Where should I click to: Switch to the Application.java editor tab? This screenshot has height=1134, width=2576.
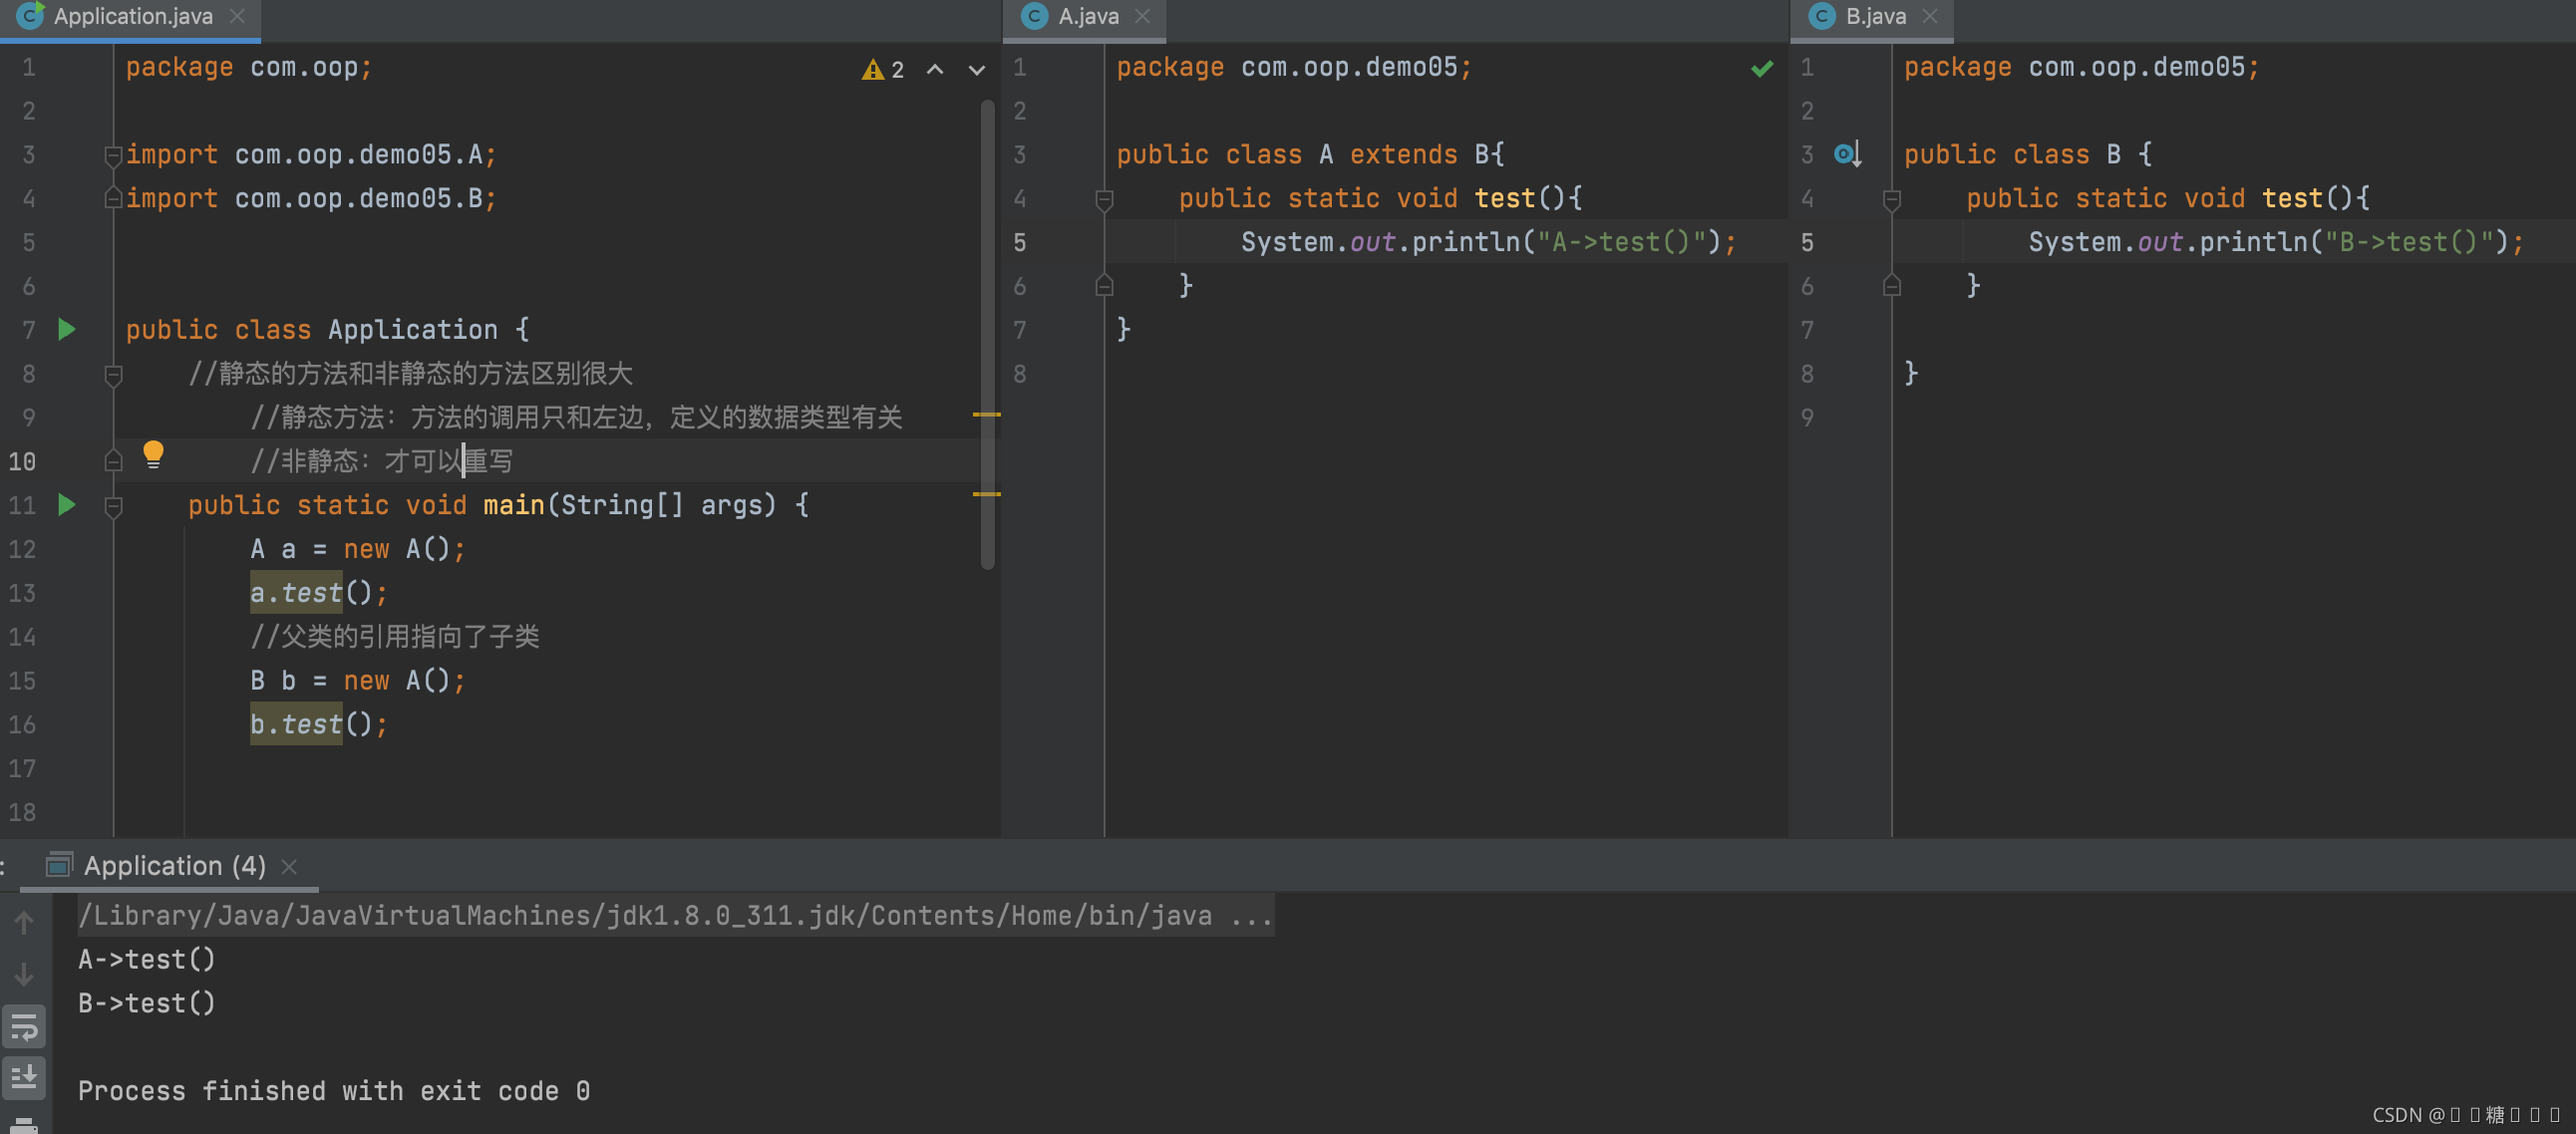(x=132, y=16)
